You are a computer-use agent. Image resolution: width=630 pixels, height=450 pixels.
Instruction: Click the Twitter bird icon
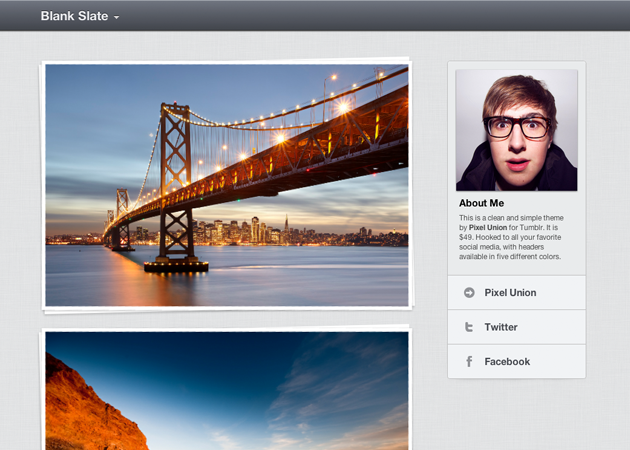[469, 327]
